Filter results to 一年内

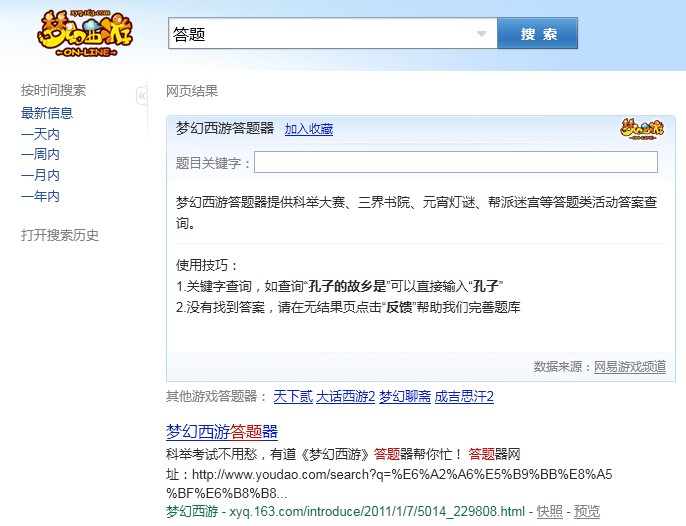[x=40, y=196]
